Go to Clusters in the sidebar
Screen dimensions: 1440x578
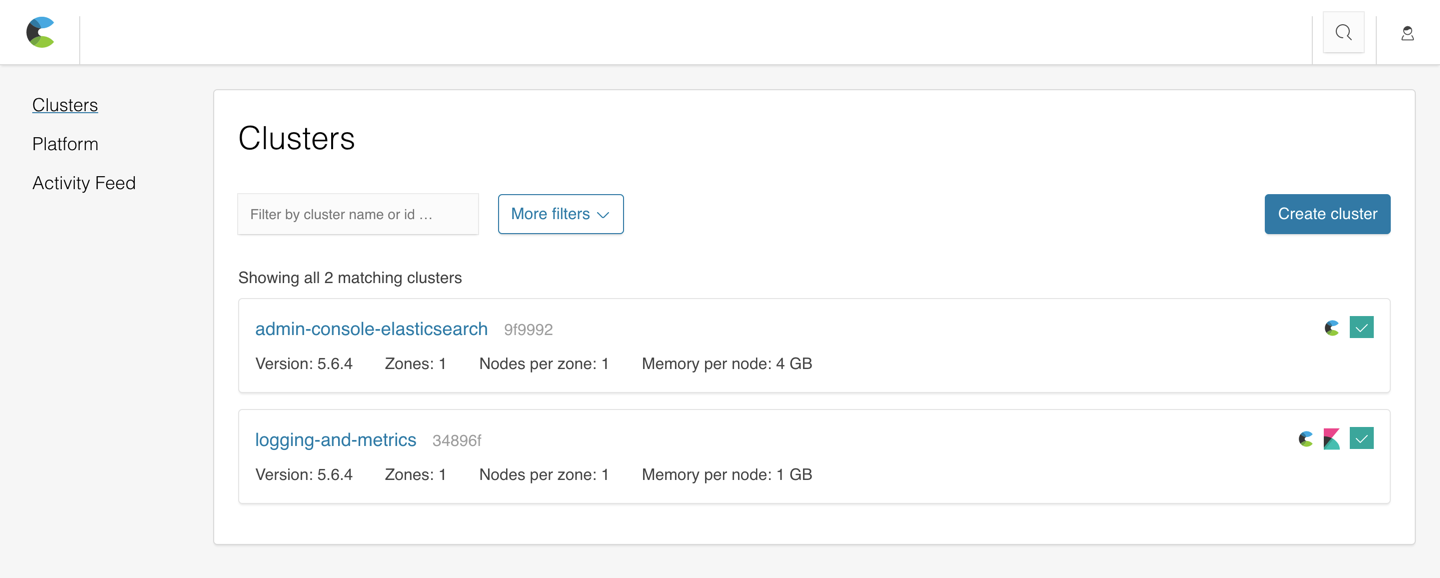(65, 105)
